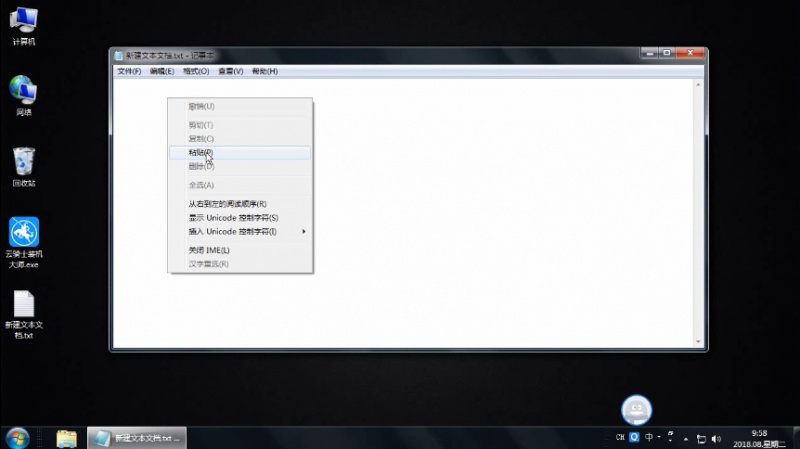Choose 粘贴(P) in the context menu
The height and width of the screenshot is (449, 800).
click(x=240, y=153)
